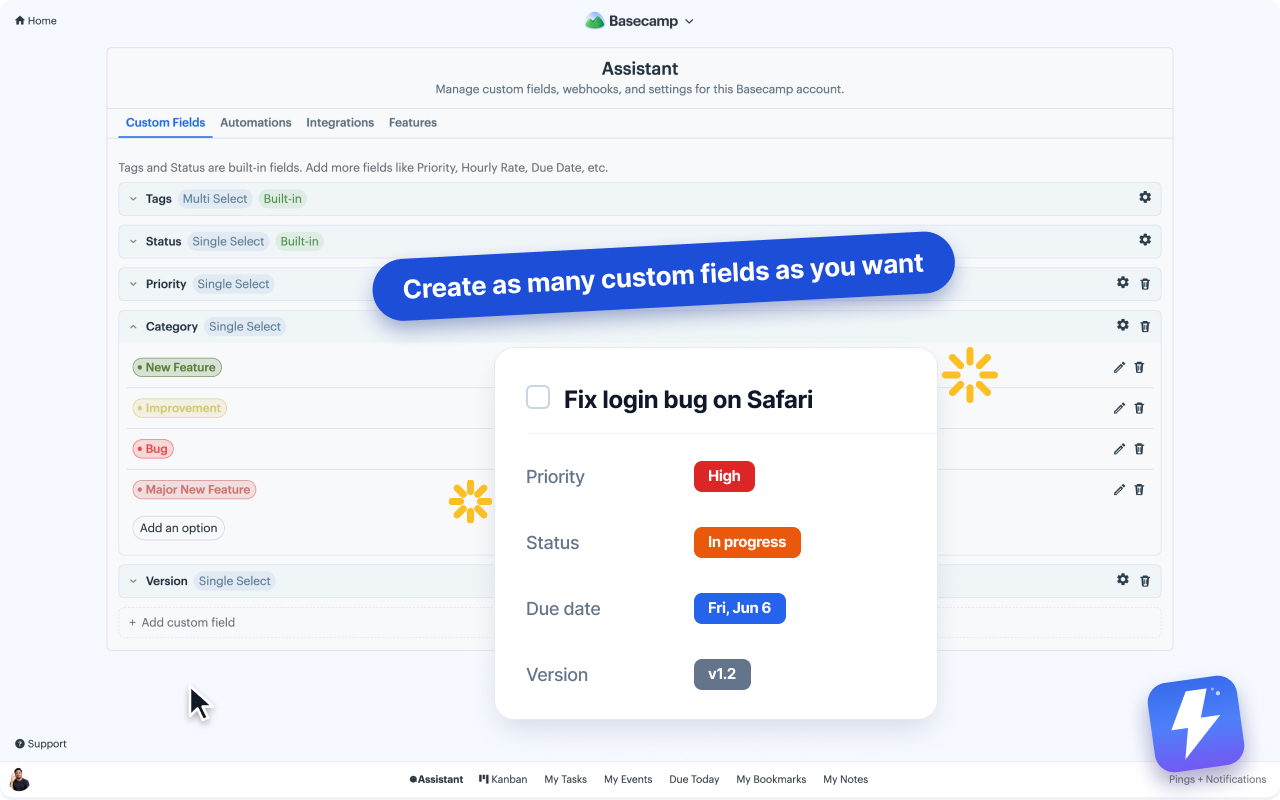Expand the Status field row
This screenshot has width=1280, height=800.
[133, 241]
